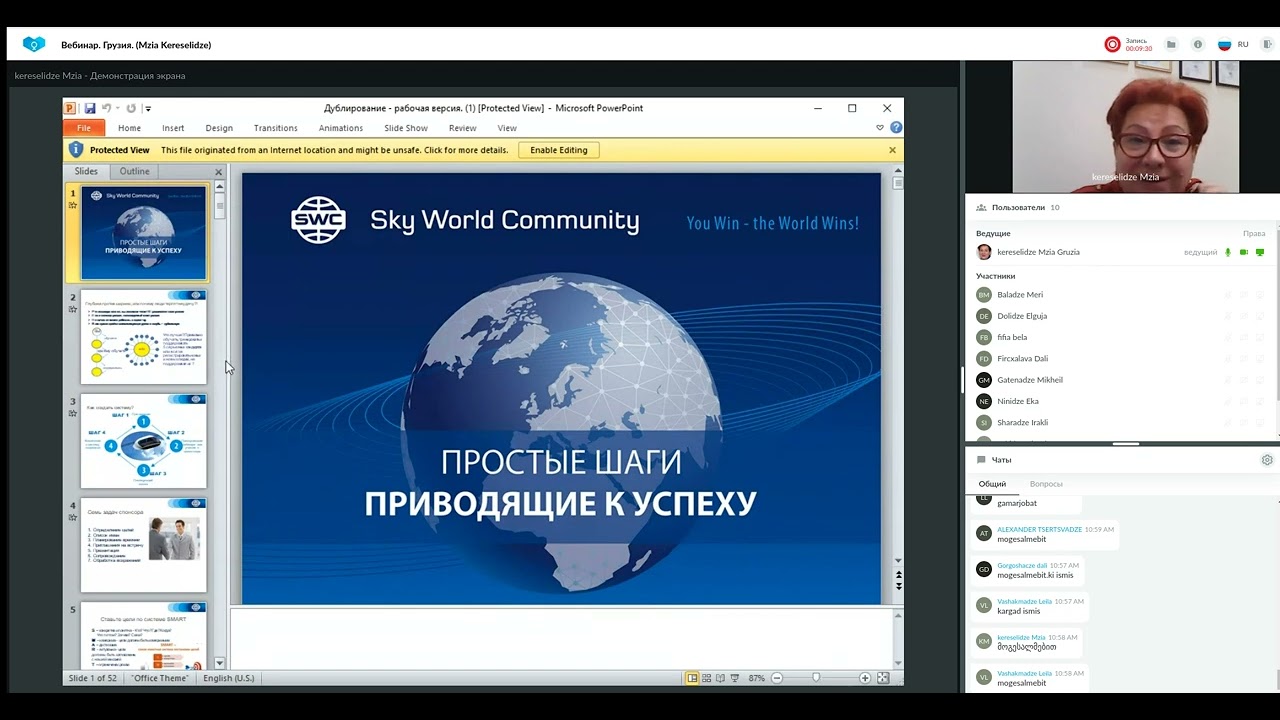Click the PowerPoint Save icon in quick access toolbar
The image size is (1280, 720).
click(89, 108)
